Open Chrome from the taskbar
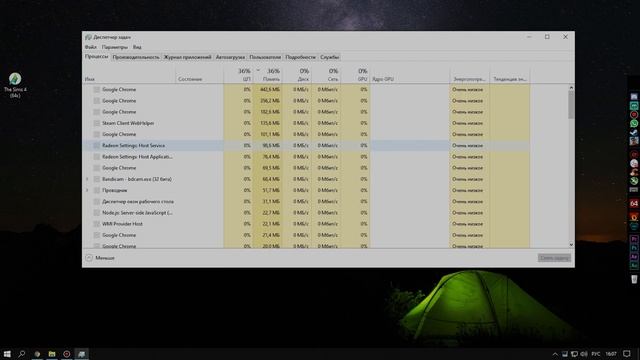 point(37,354)
